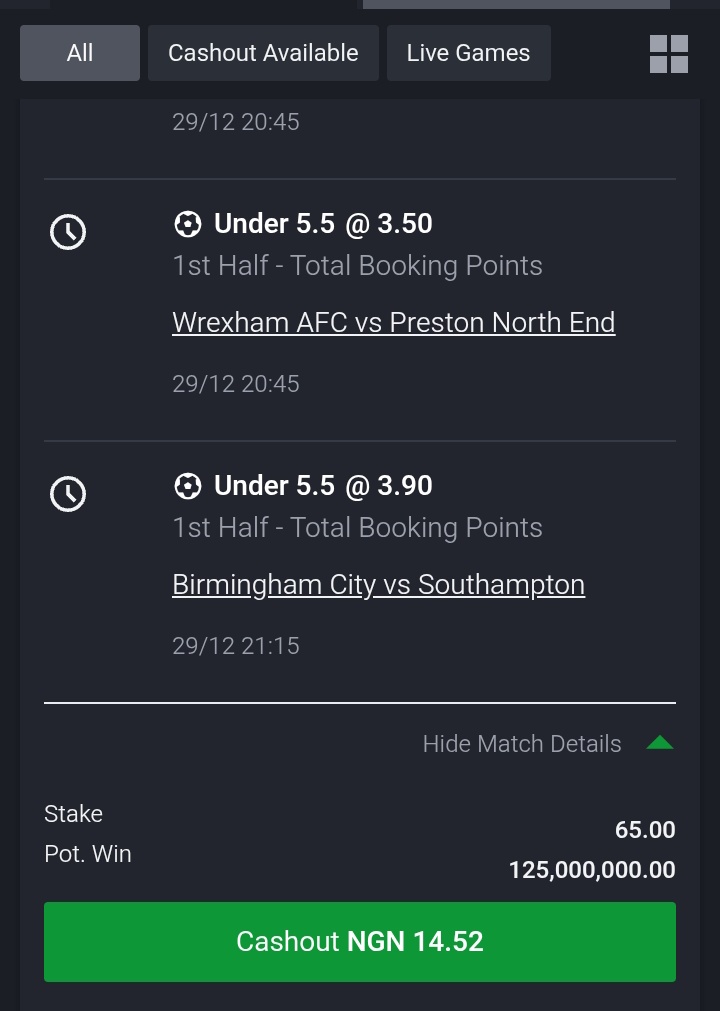
Task: Open the grid view icon
Action: (x=668, y=54)
